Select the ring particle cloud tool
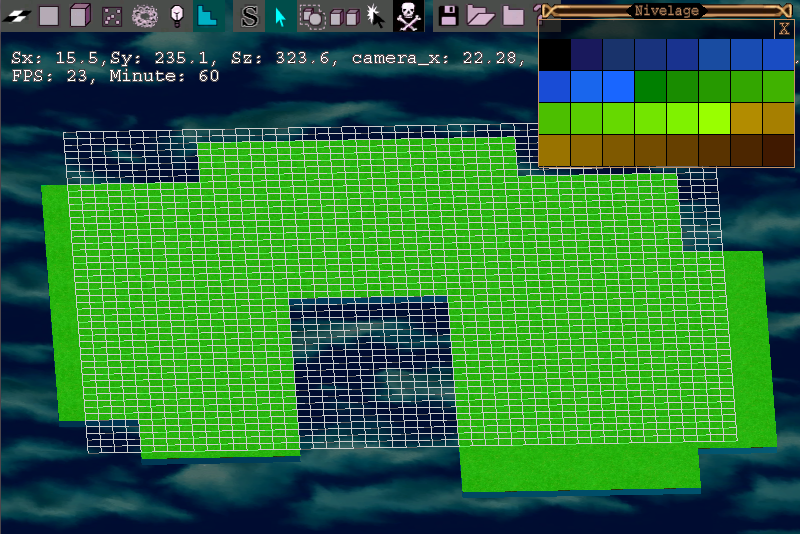 pyautogui.click(x=145, y=16)
